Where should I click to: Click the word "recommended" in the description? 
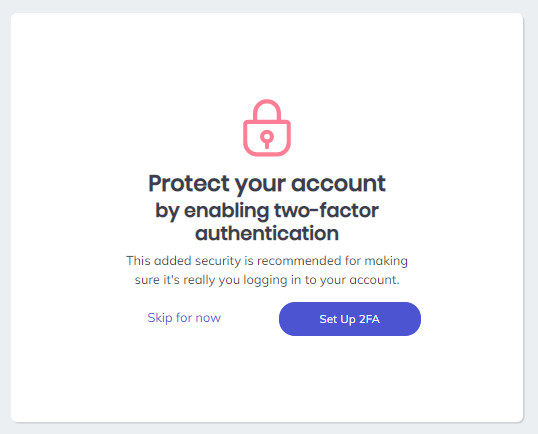(299, 261)
